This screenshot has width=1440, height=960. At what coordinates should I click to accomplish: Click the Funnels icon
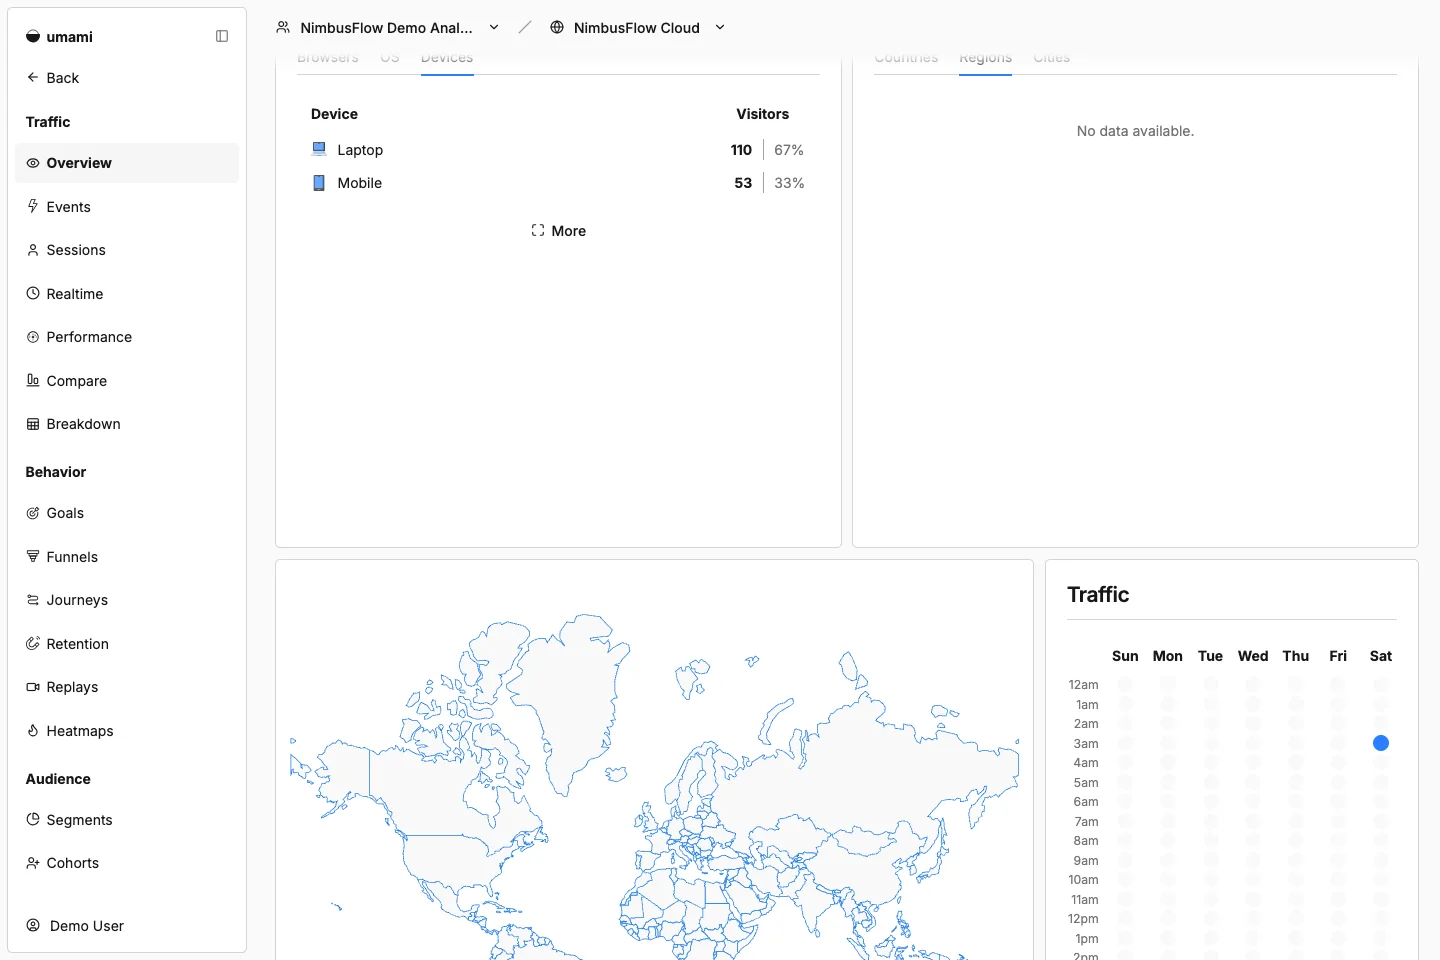[33, 556]
